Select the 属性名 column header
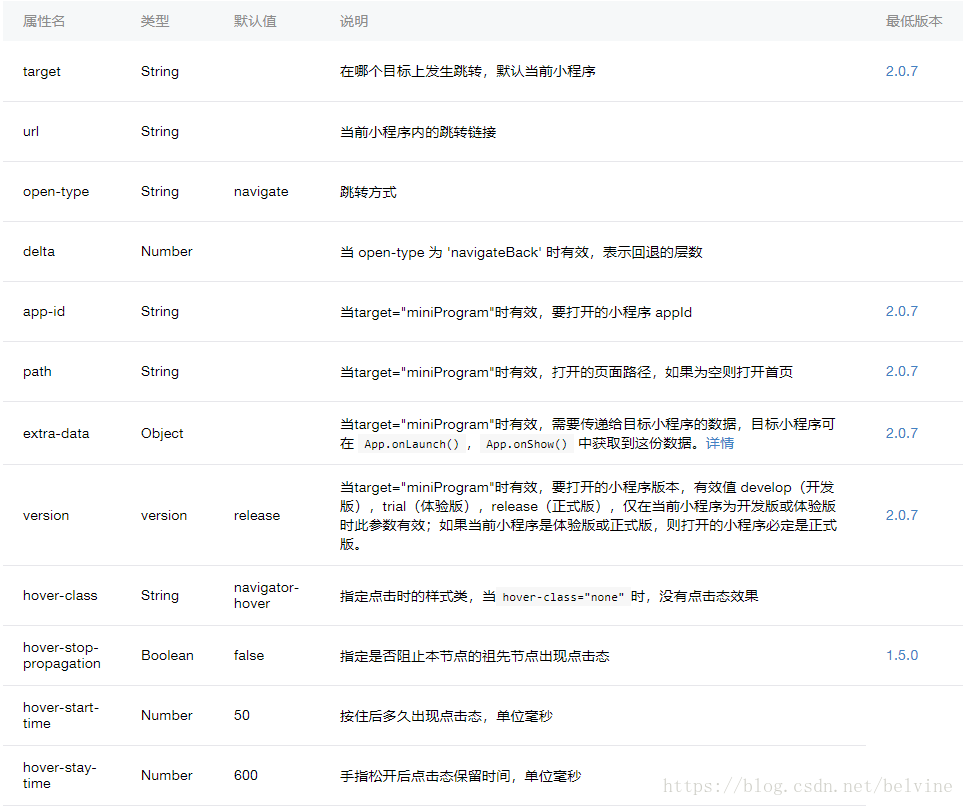The width and height of the screenshot is (964, 806). point(44,22)
